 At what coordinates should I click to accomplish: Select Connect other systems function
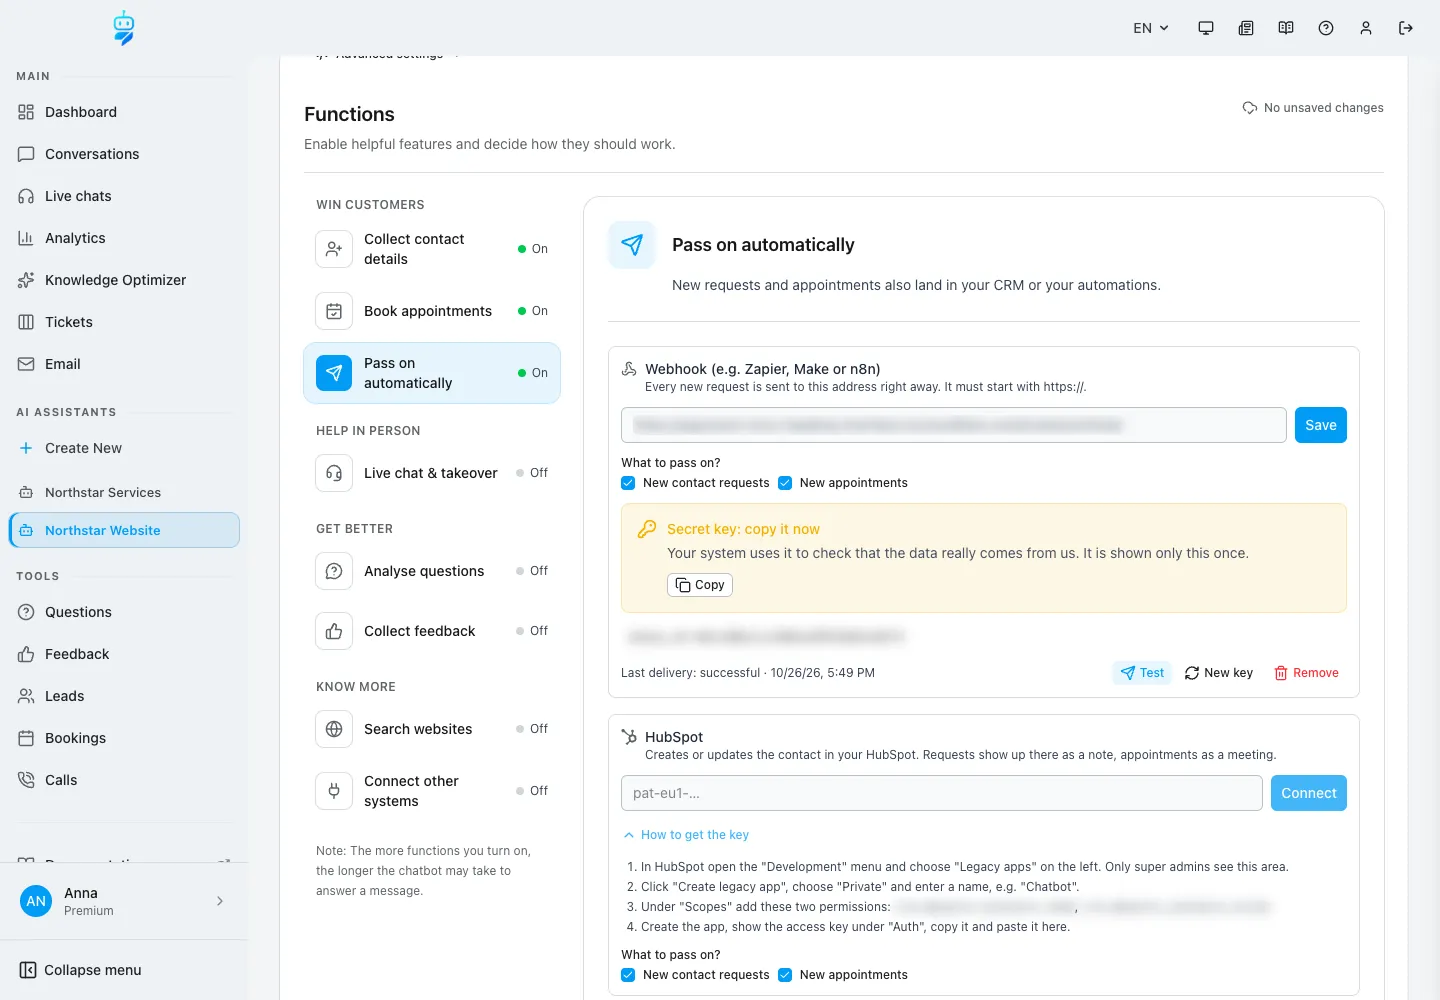[x=432, y=791]
